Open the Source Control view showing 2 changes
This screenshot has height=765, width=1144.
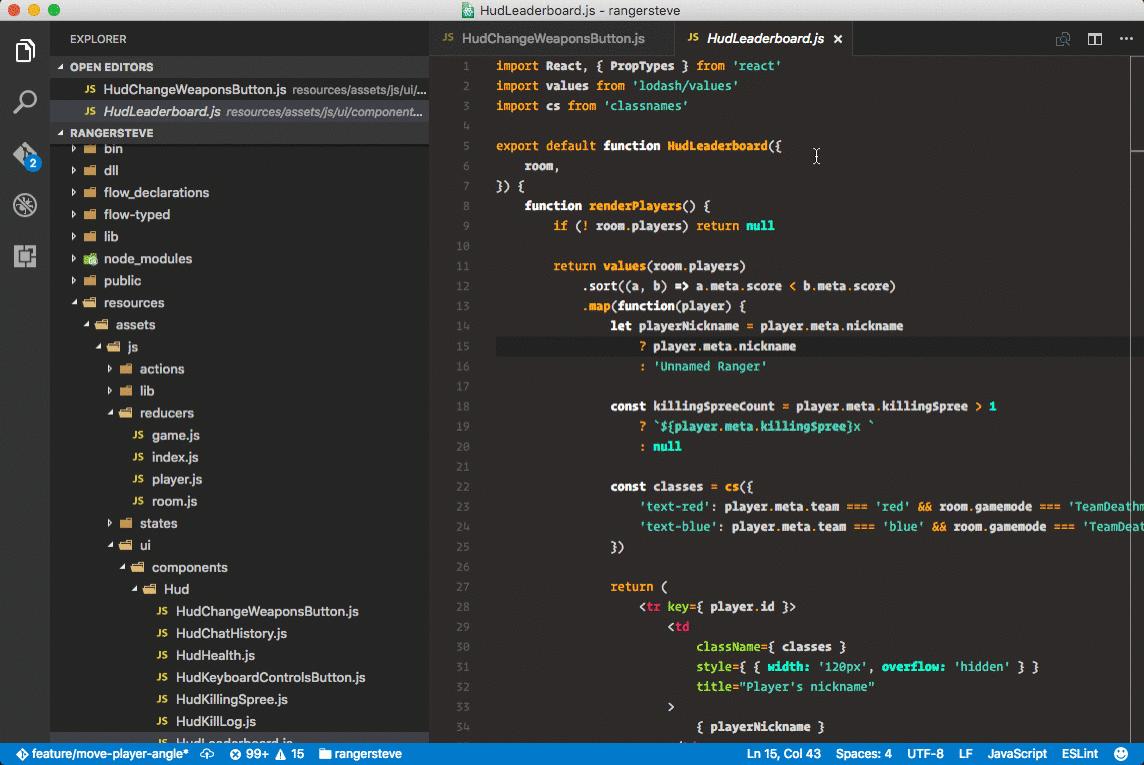tap(25, 153)
